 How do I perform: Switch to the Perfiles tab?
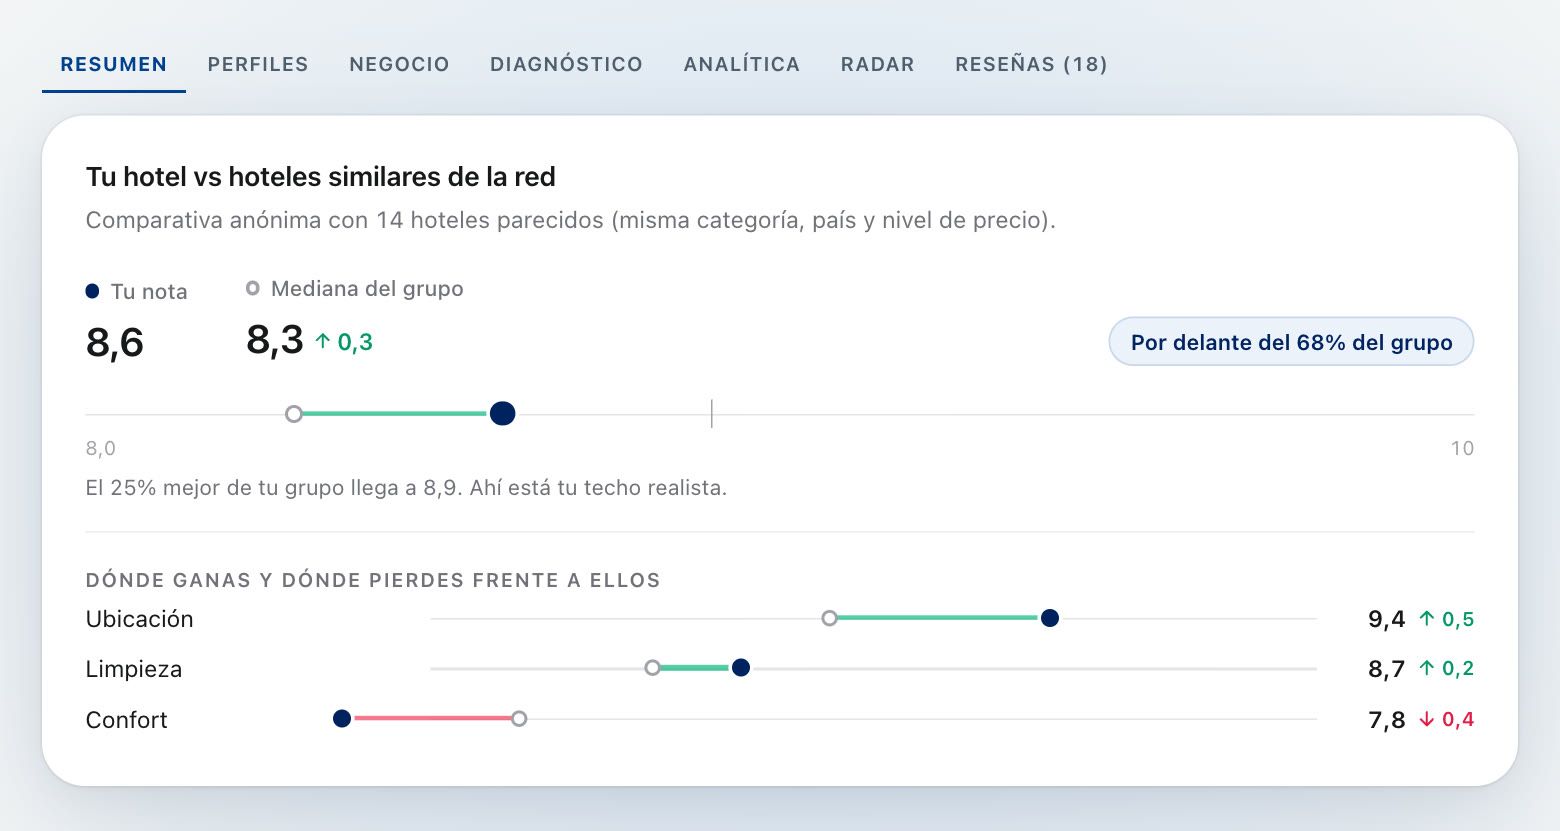click(258, 64)
